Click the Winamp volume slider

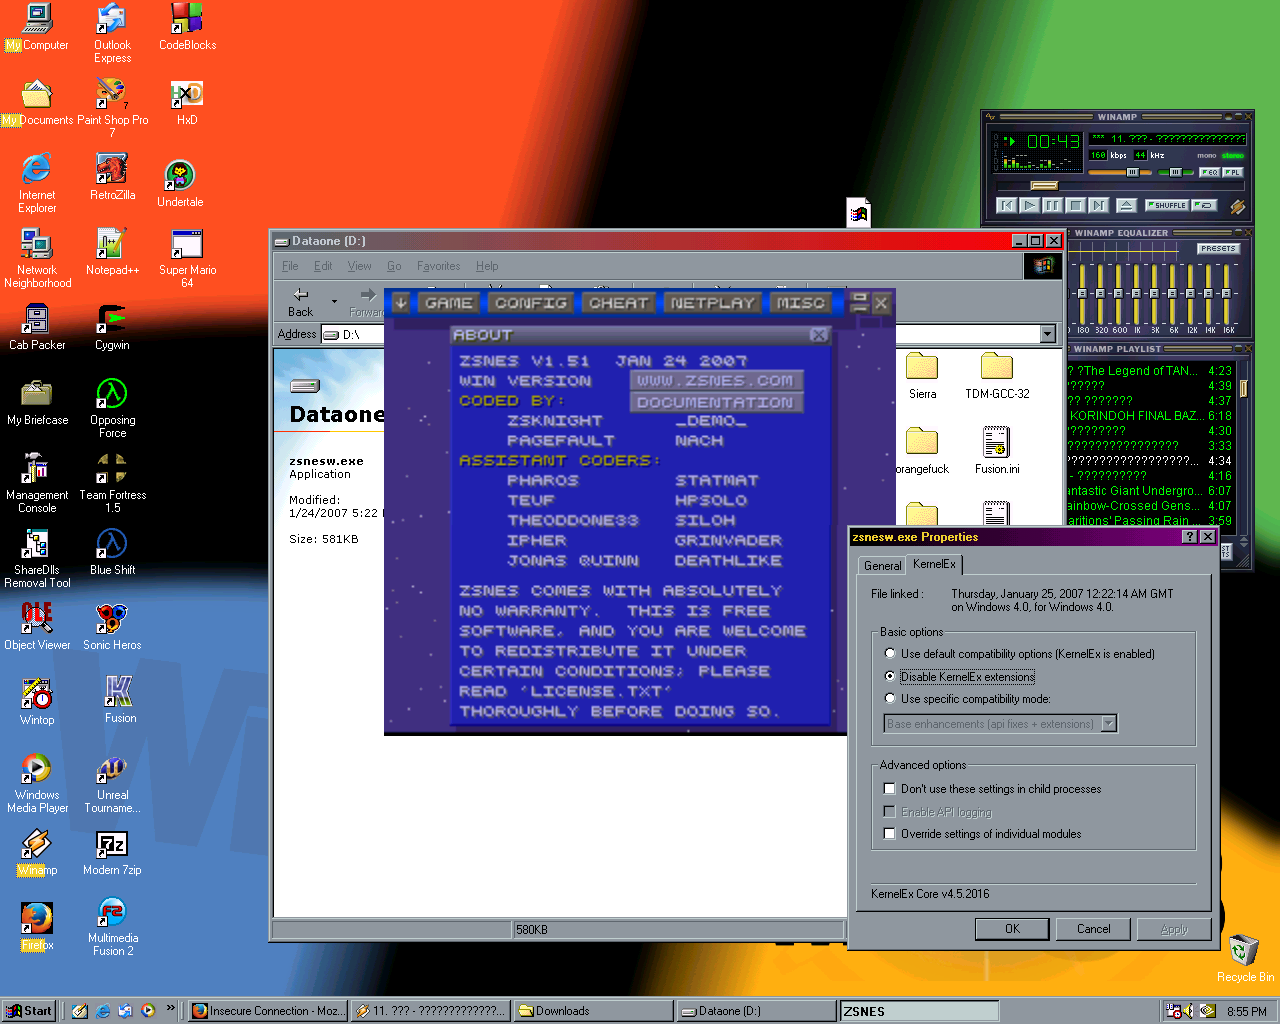click(1121, 172)
